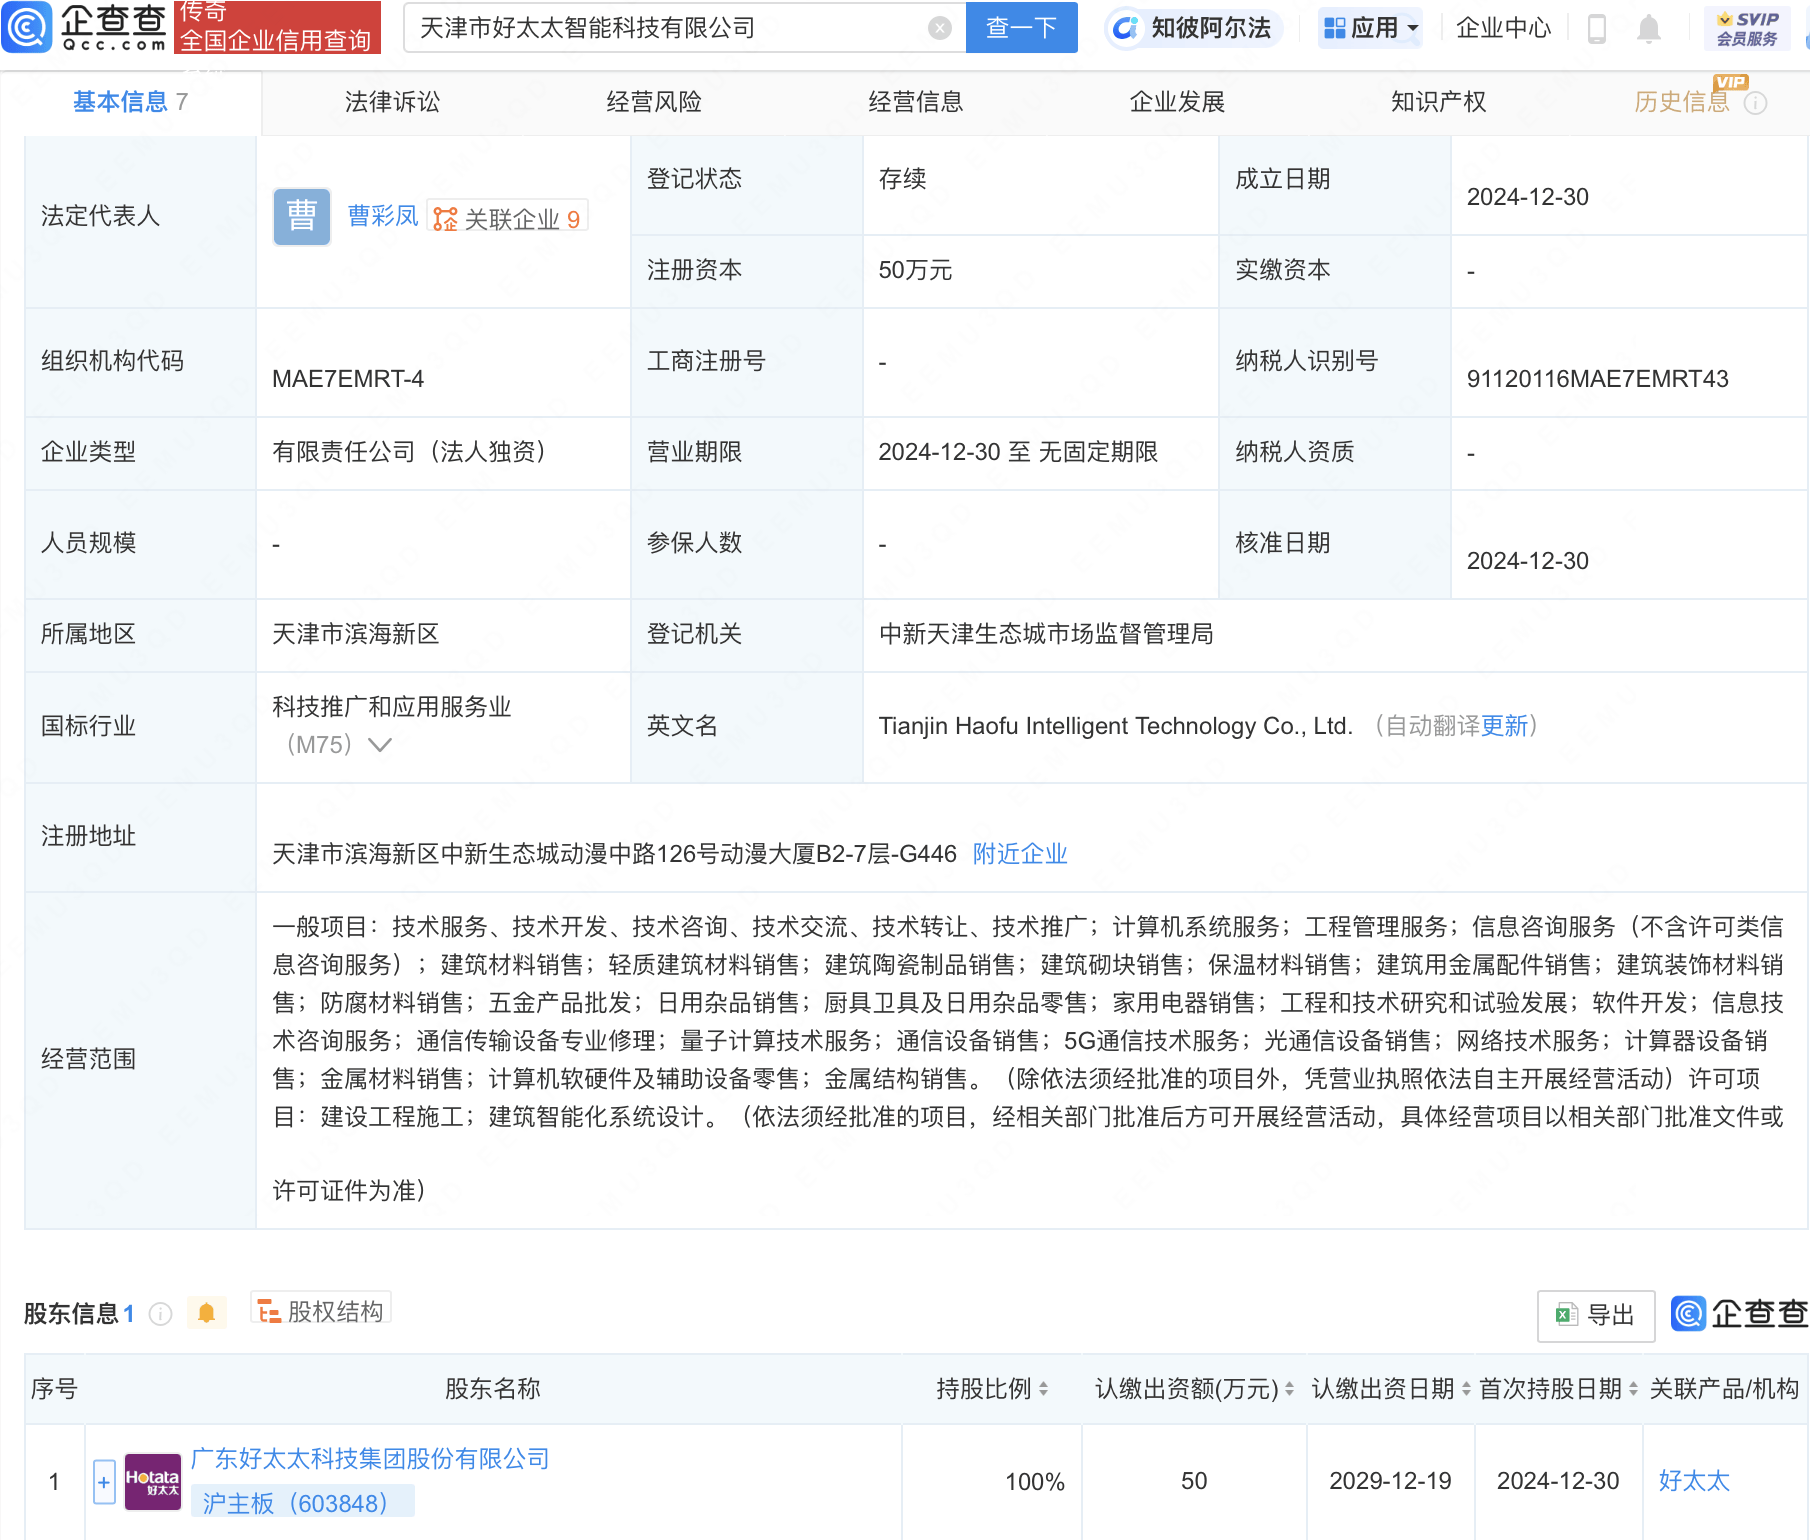Switch to 经营信息 tab

[915, 102]
